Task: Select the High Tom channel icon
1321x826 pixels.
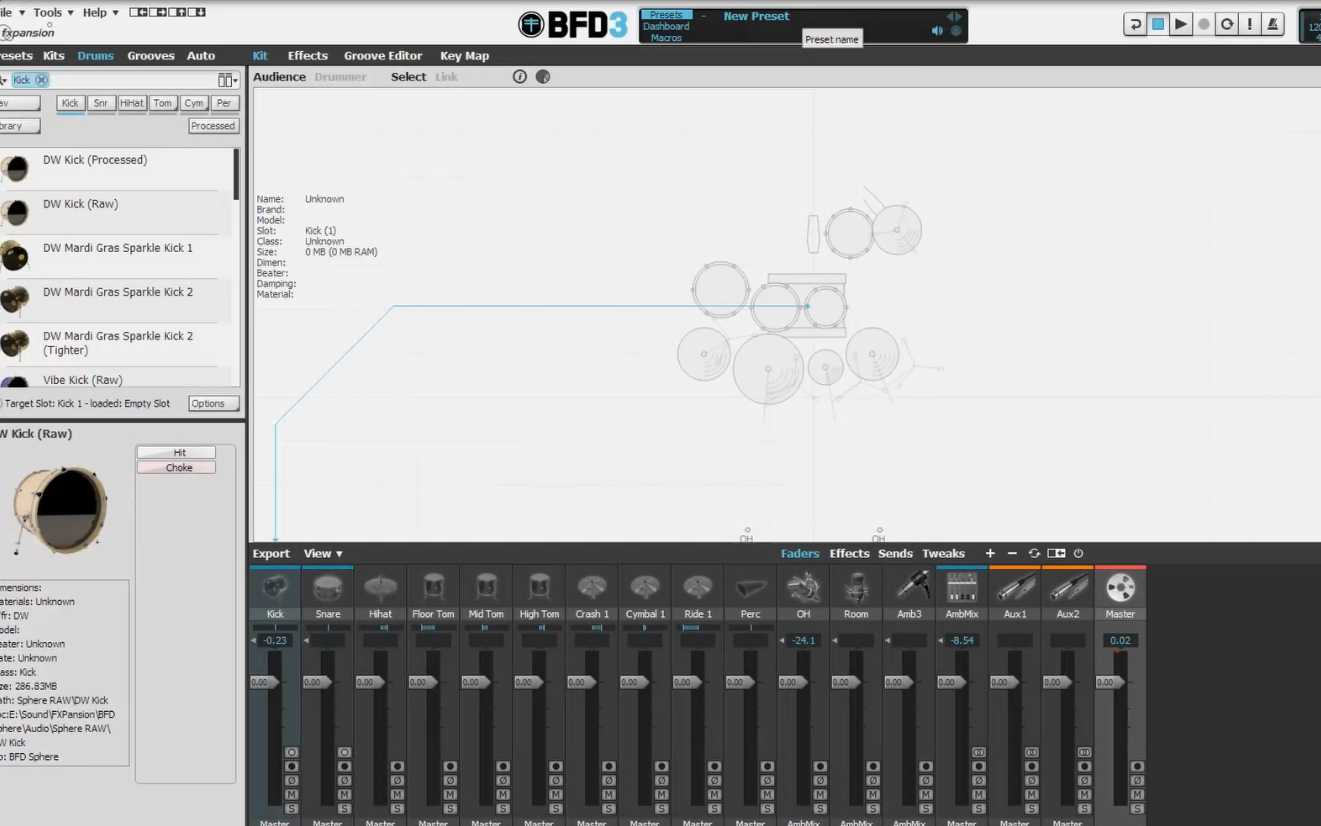Action: [539, 588]
